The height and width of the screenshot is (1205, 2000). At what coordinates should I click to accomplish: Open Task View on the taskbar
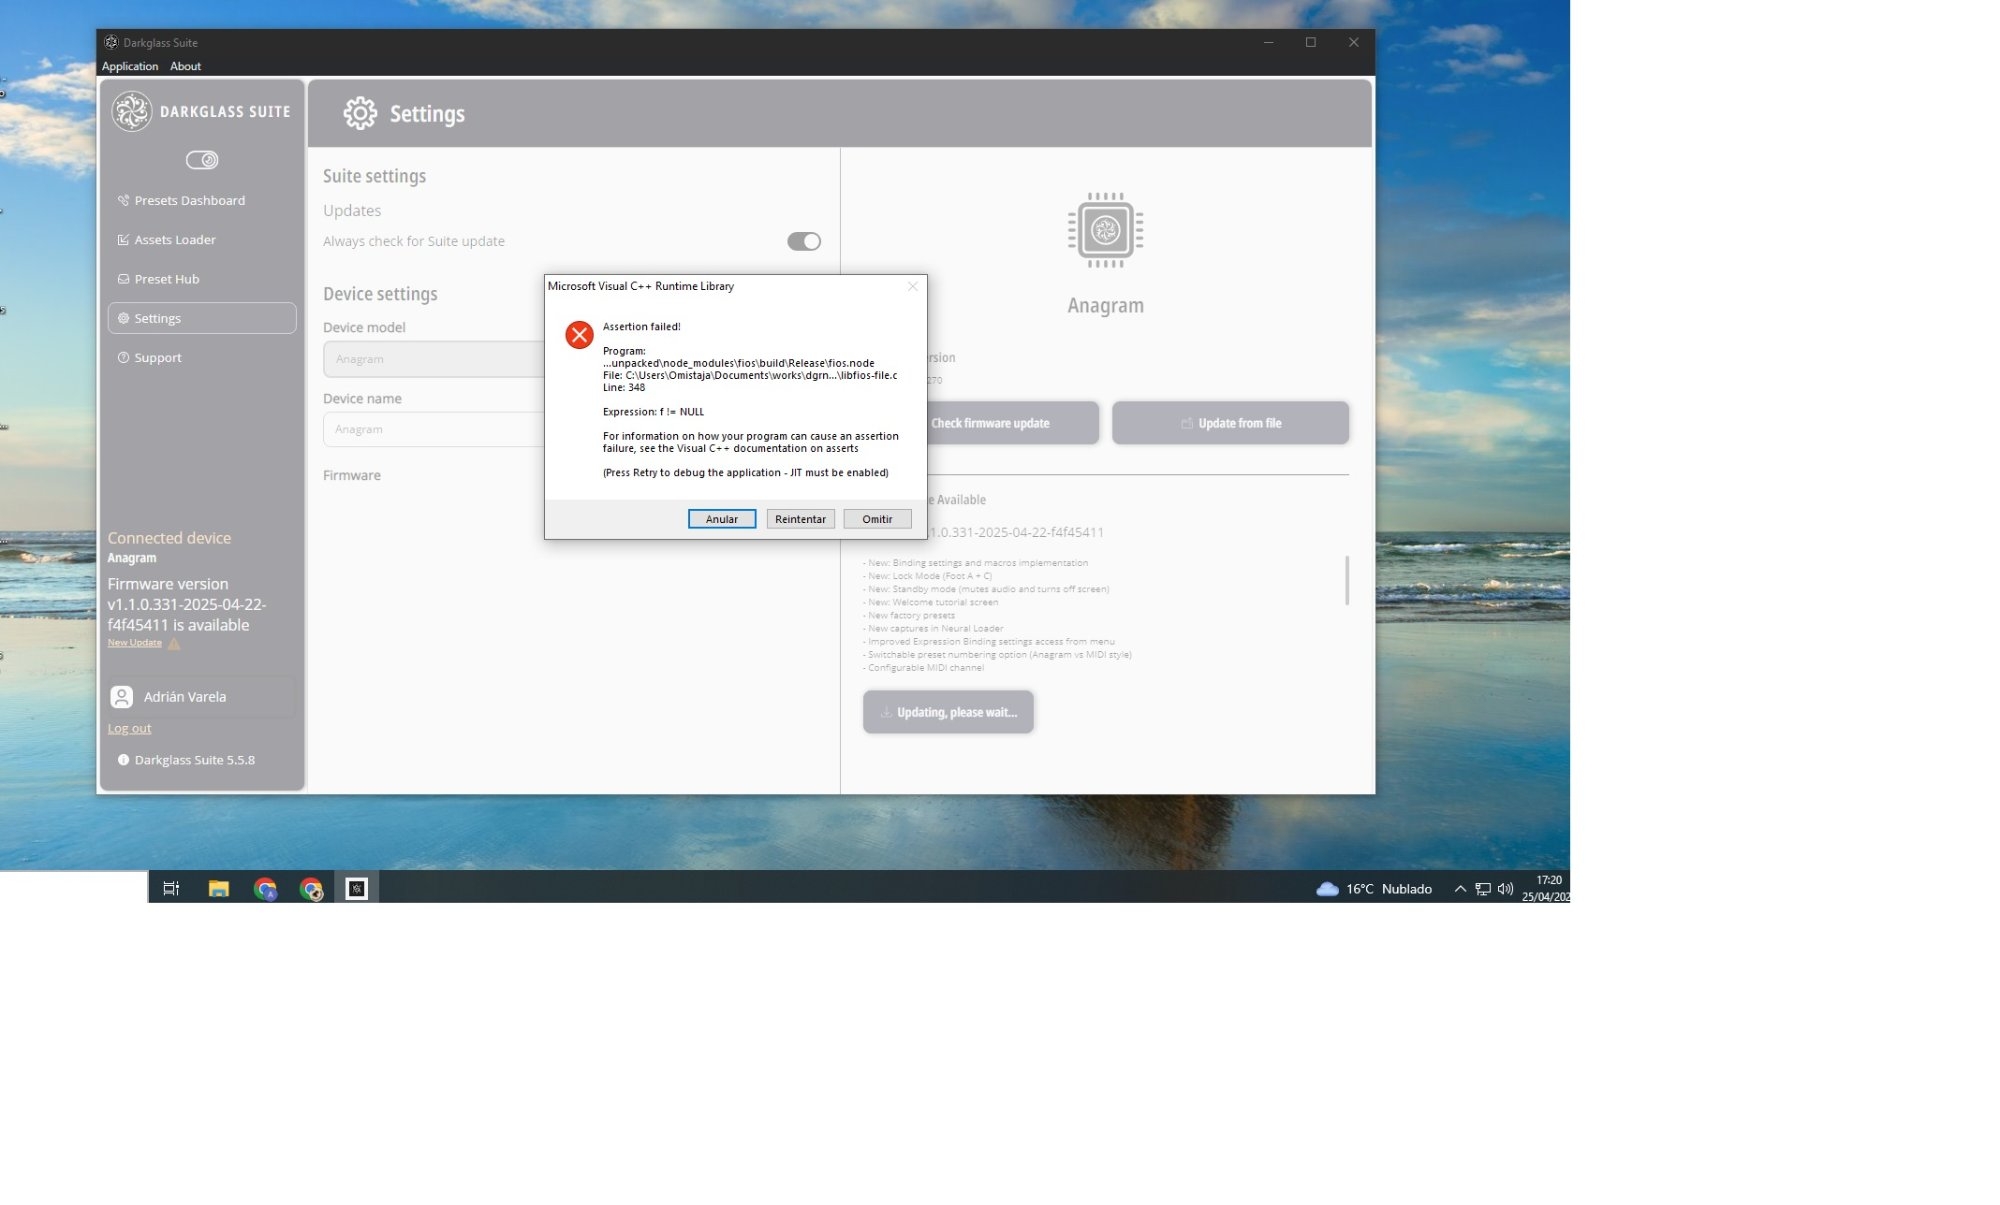(171, 888)
